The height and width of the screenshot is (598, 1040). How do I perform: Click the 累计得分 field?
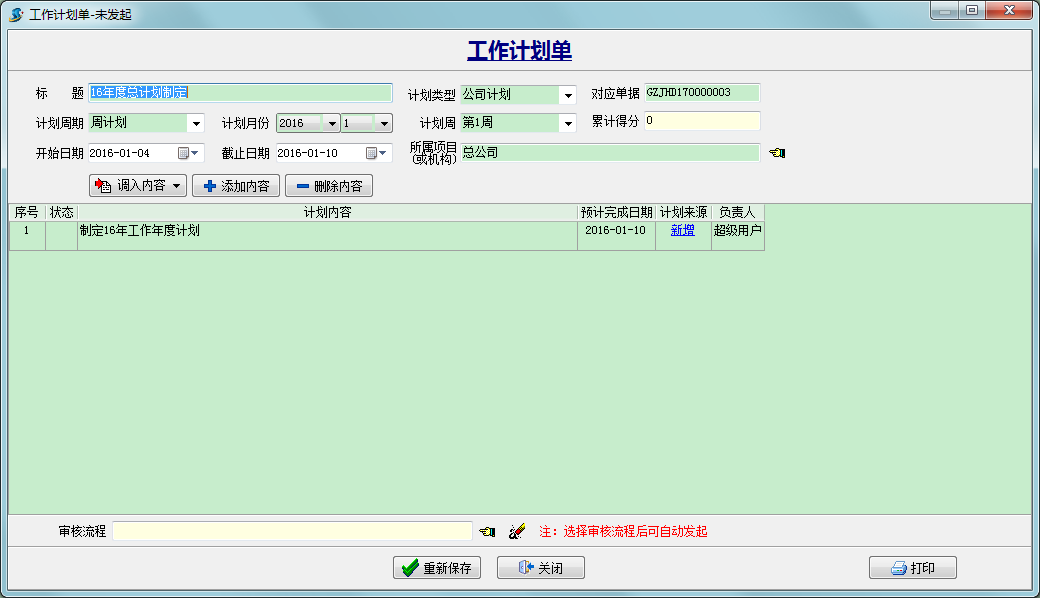[702, 121]
